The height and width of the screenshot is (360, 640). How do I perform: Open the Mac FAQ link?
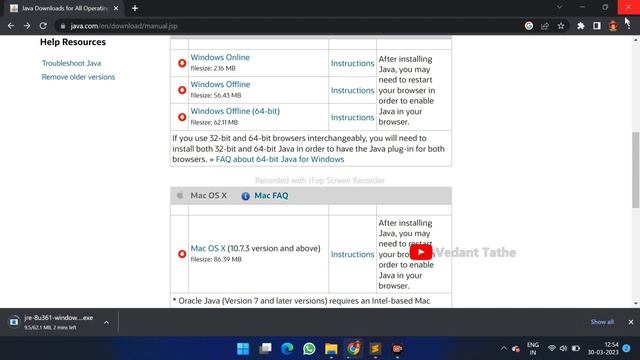coord(271,196)
